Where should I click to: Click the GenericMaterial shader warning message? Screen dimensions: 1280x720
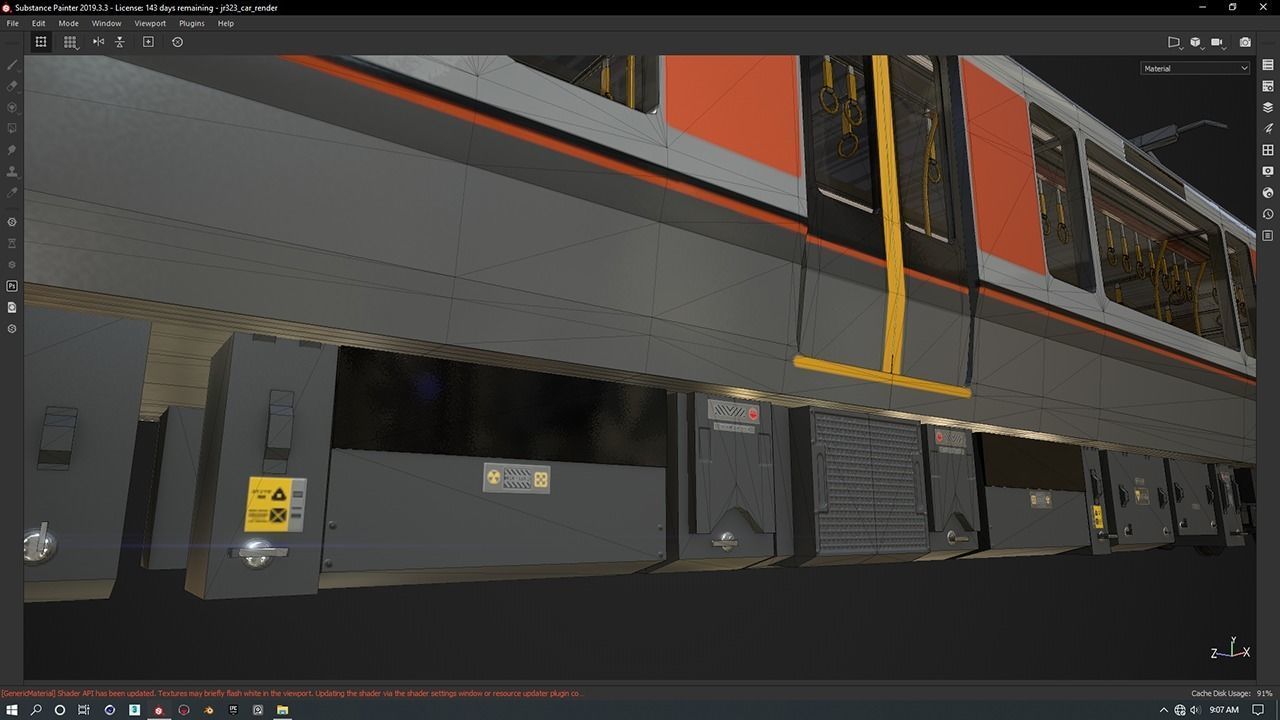point(290,692)
